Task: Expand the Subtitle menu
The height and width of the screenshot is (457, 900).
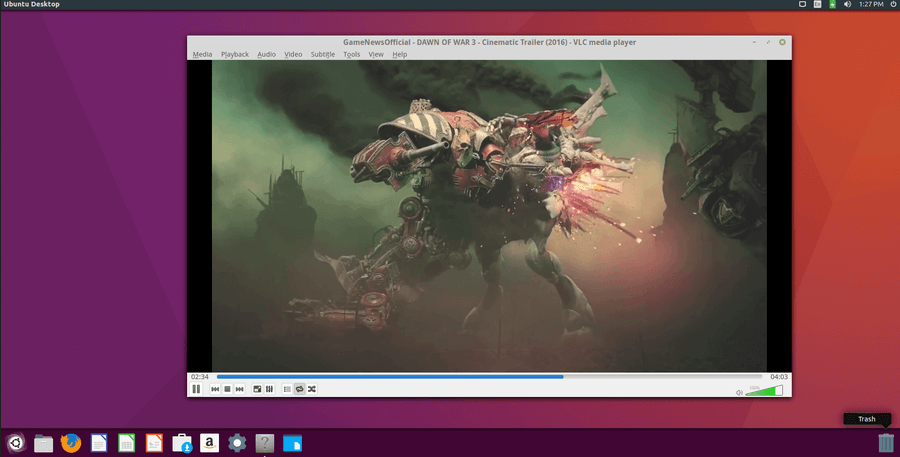Action: [322, 54]
